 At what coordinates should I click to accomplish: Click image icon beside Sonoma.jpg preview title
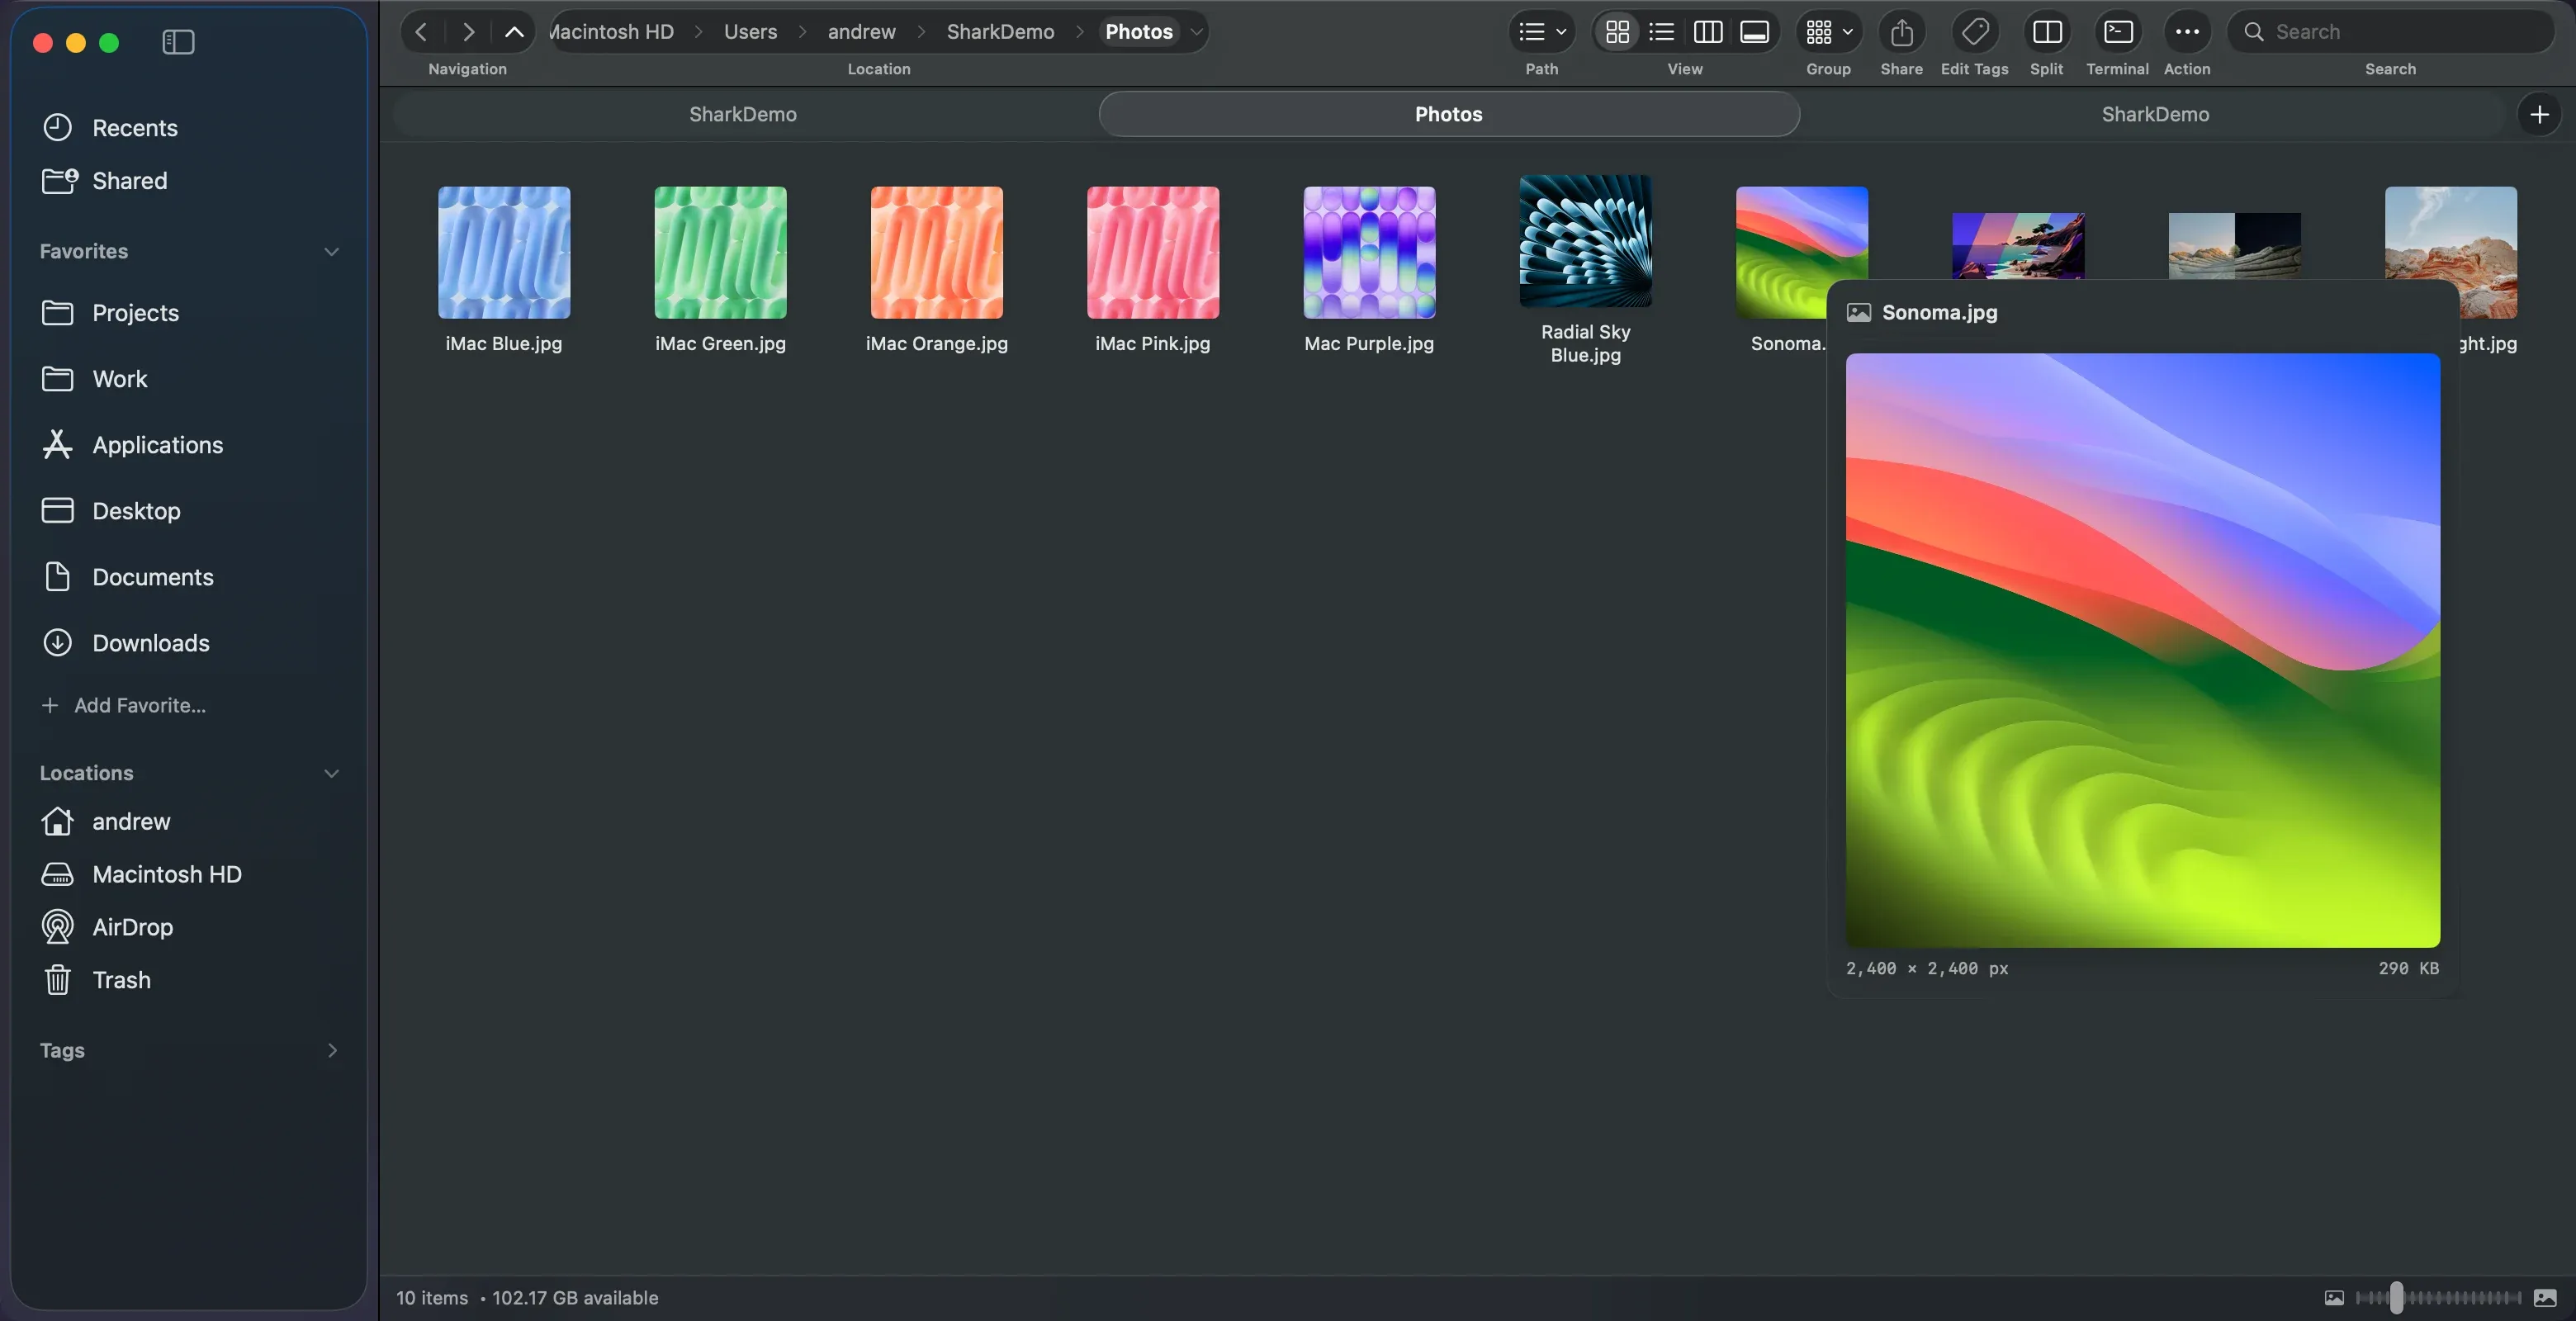(1858, 313)
